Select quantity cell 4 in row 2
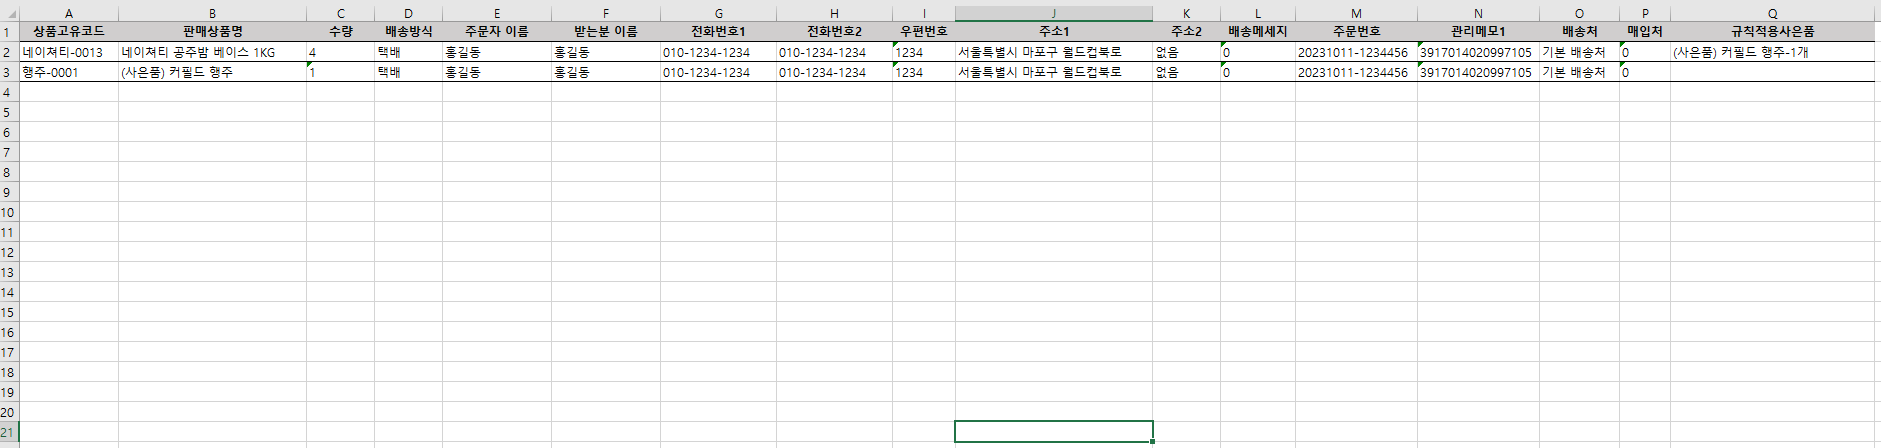The image size is (1881, 448). [341, 52]
